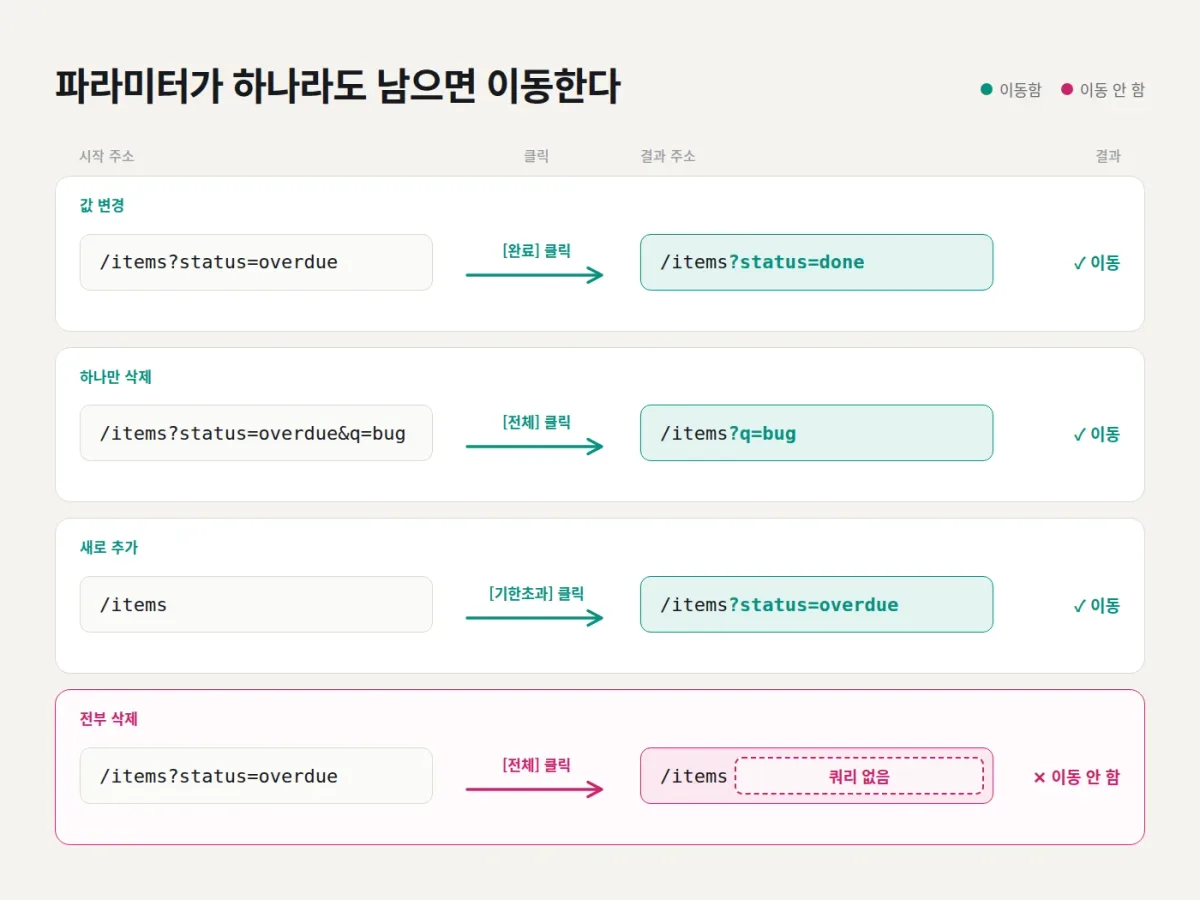The height and width of the screenshot is (900, 1200).
Task: Click the start address in the "전부 삭제" card
Action: pos(256,776)
